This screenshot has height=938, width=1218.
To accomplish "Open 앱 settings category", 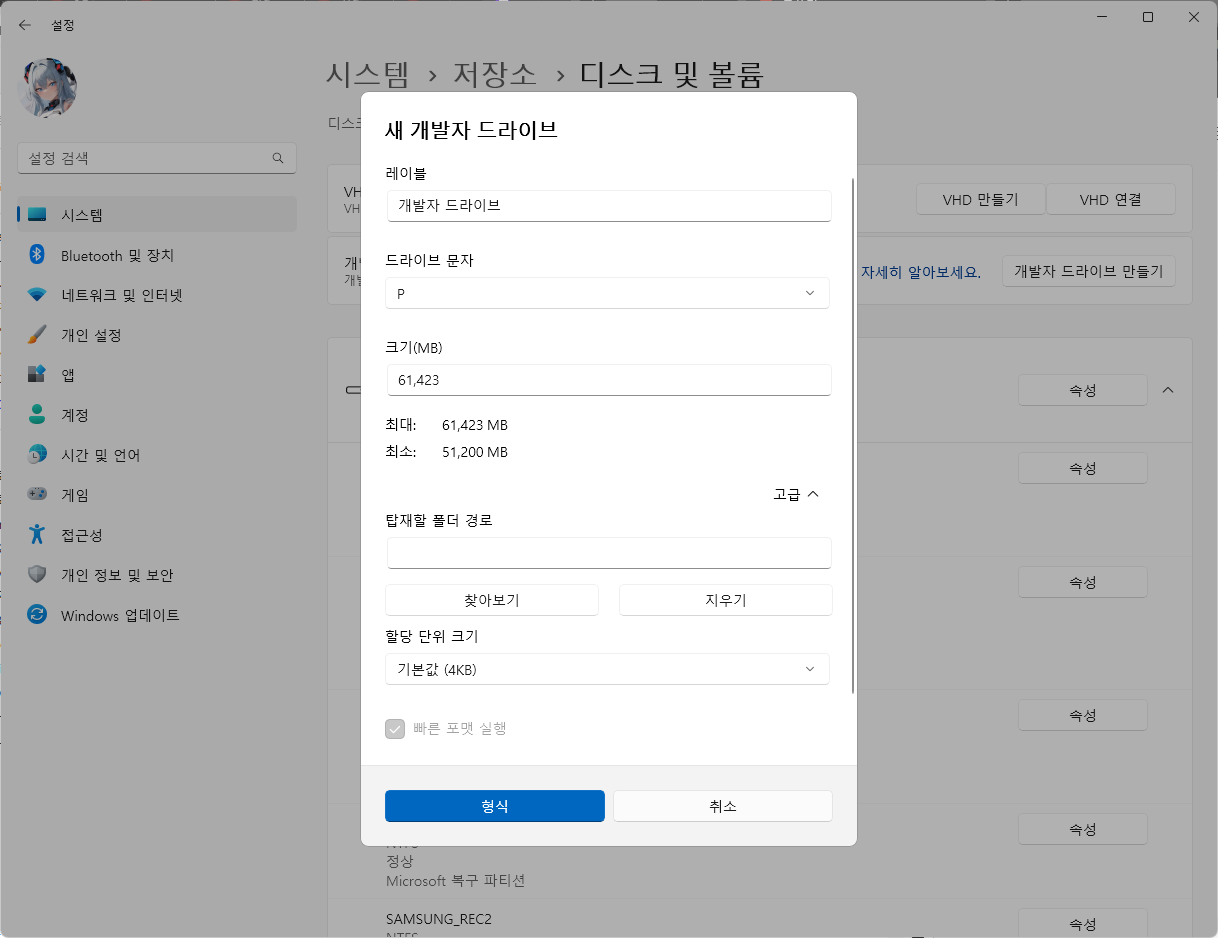I will 157,375.
